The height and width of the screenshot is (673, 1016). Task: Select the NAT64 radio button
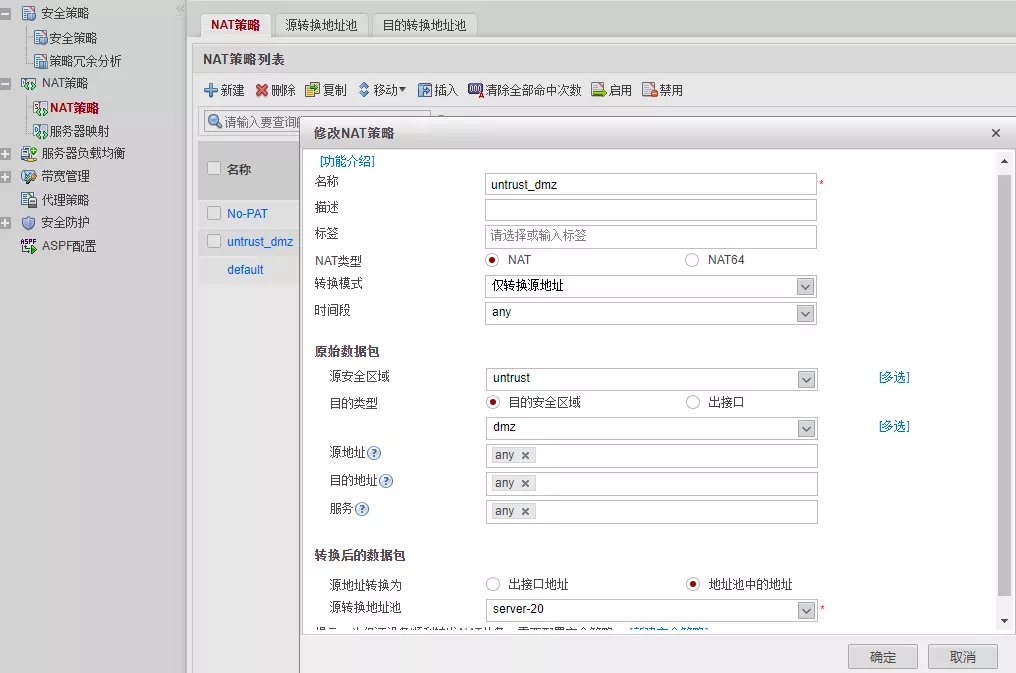click(692, 260)
